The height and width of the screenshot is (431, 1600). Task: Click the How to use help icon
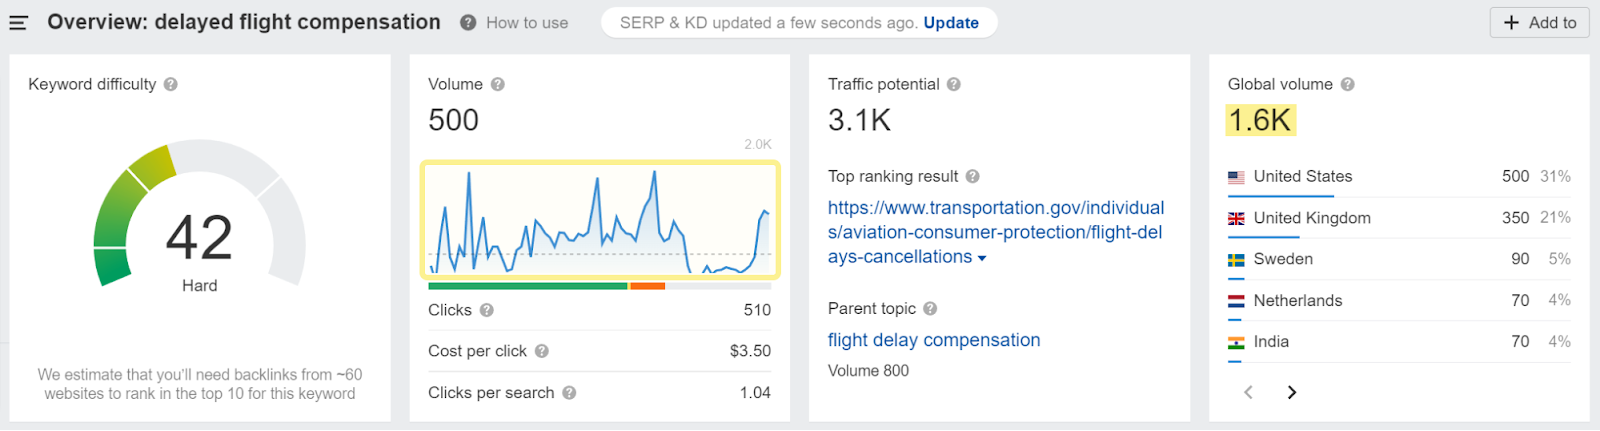(x=468, y=23)
